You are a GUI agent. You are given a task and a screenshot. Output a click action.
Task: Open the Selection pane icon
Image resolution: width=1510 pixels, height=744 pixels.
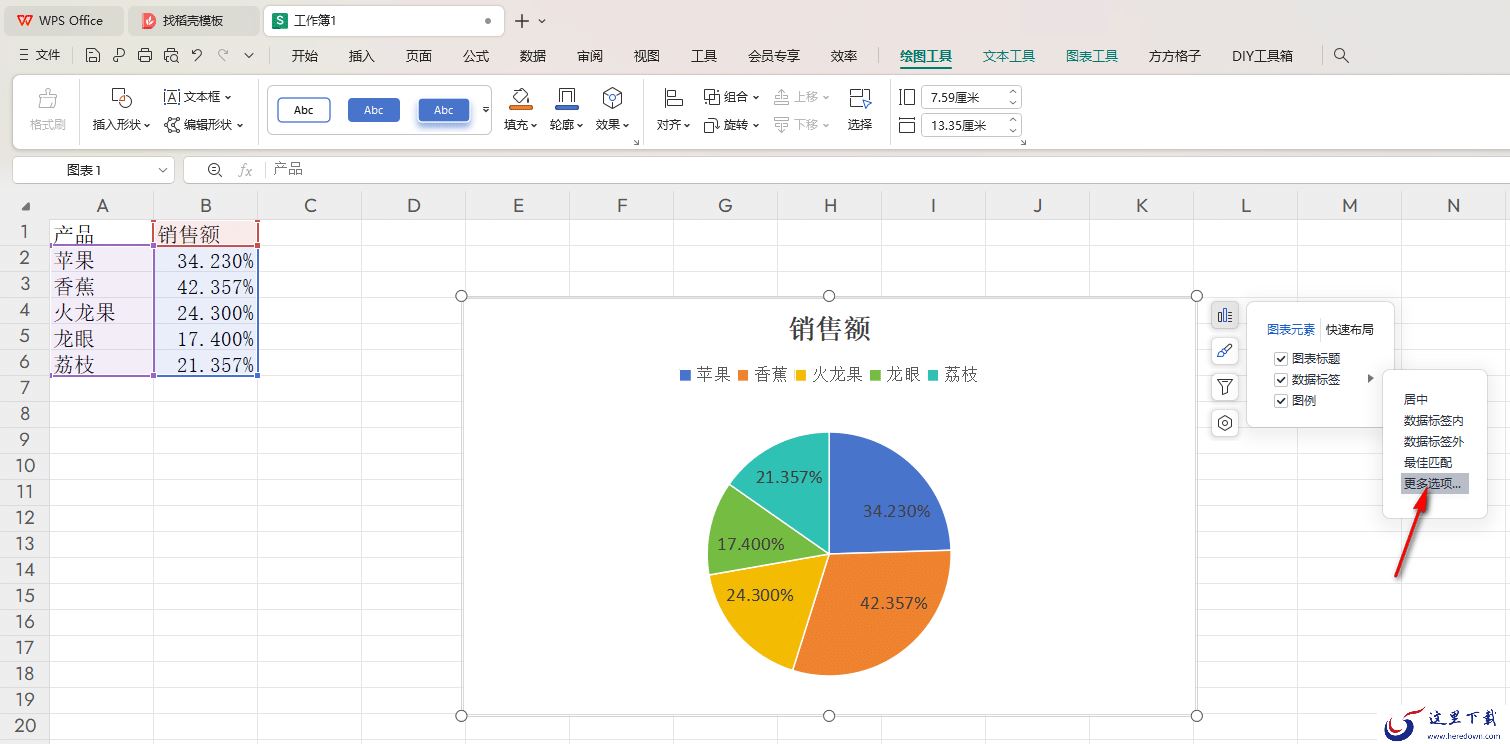click(860, 98)
